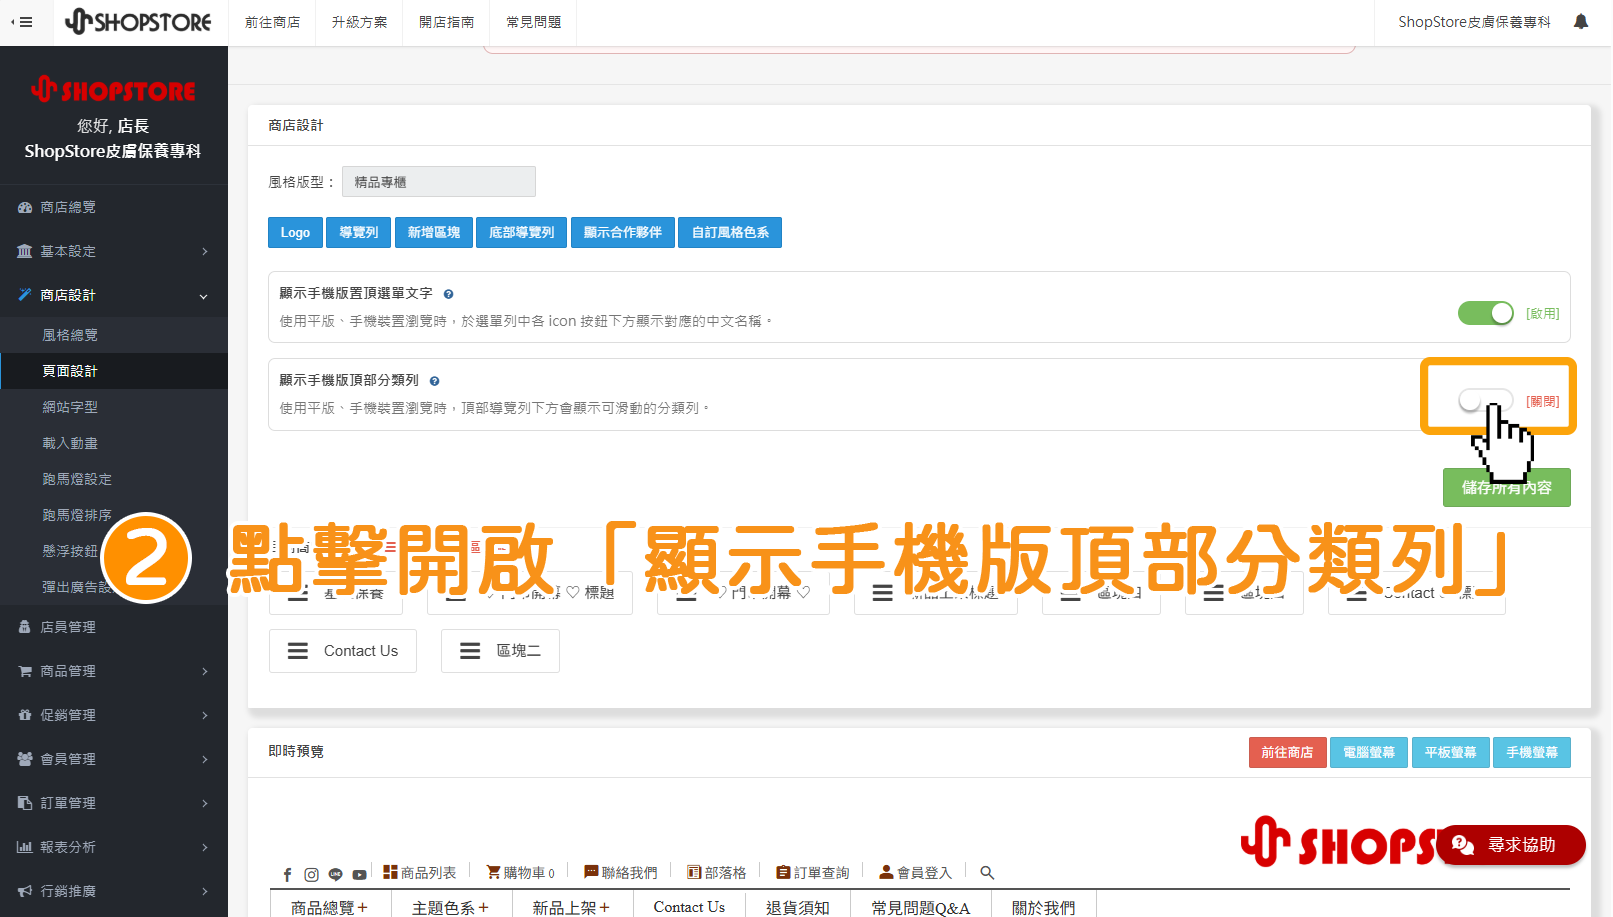Click the red 前往商店 preview button

coord(1287,752)
